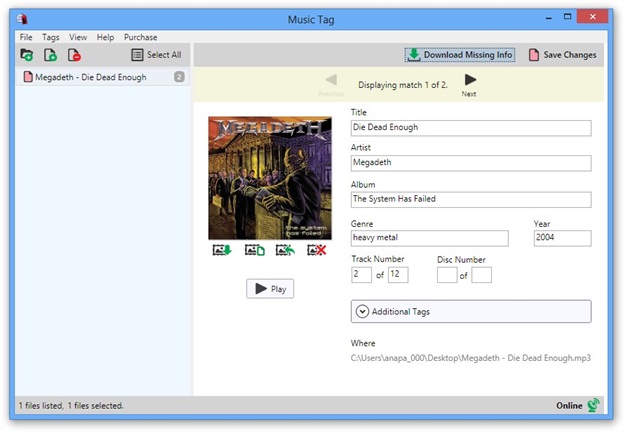Click the total tracks field showing 12
Image resolution: width=625 pixels, height=433 pixels.
(398, 275)
